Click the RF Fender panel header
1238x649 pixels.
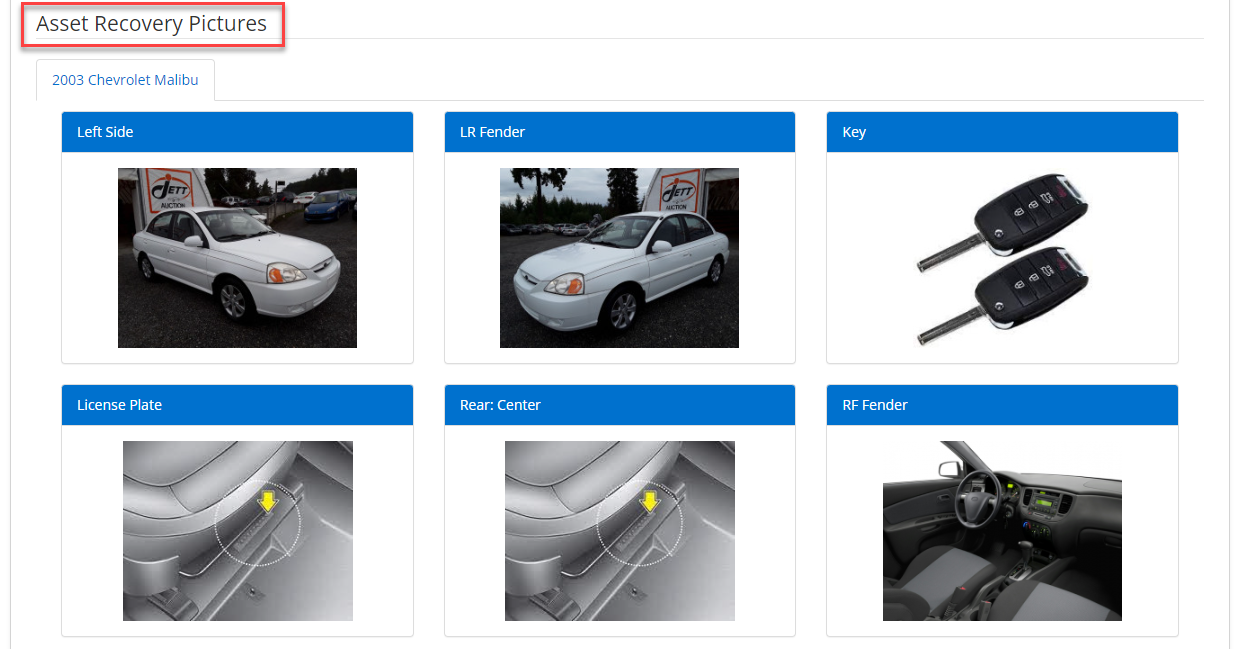coord(1002,405)
